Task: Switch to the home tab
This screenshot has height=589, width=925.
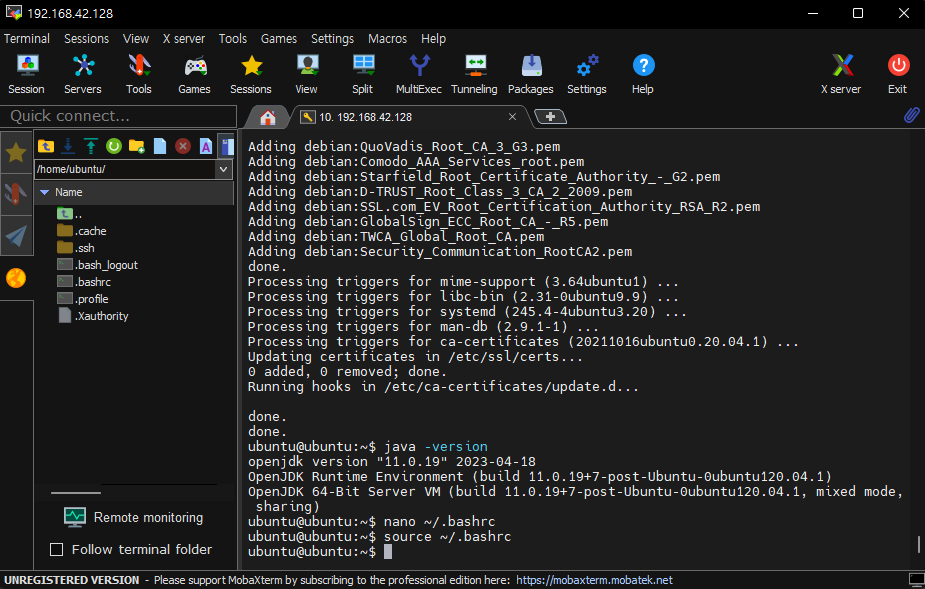Action: click(268, 117)
